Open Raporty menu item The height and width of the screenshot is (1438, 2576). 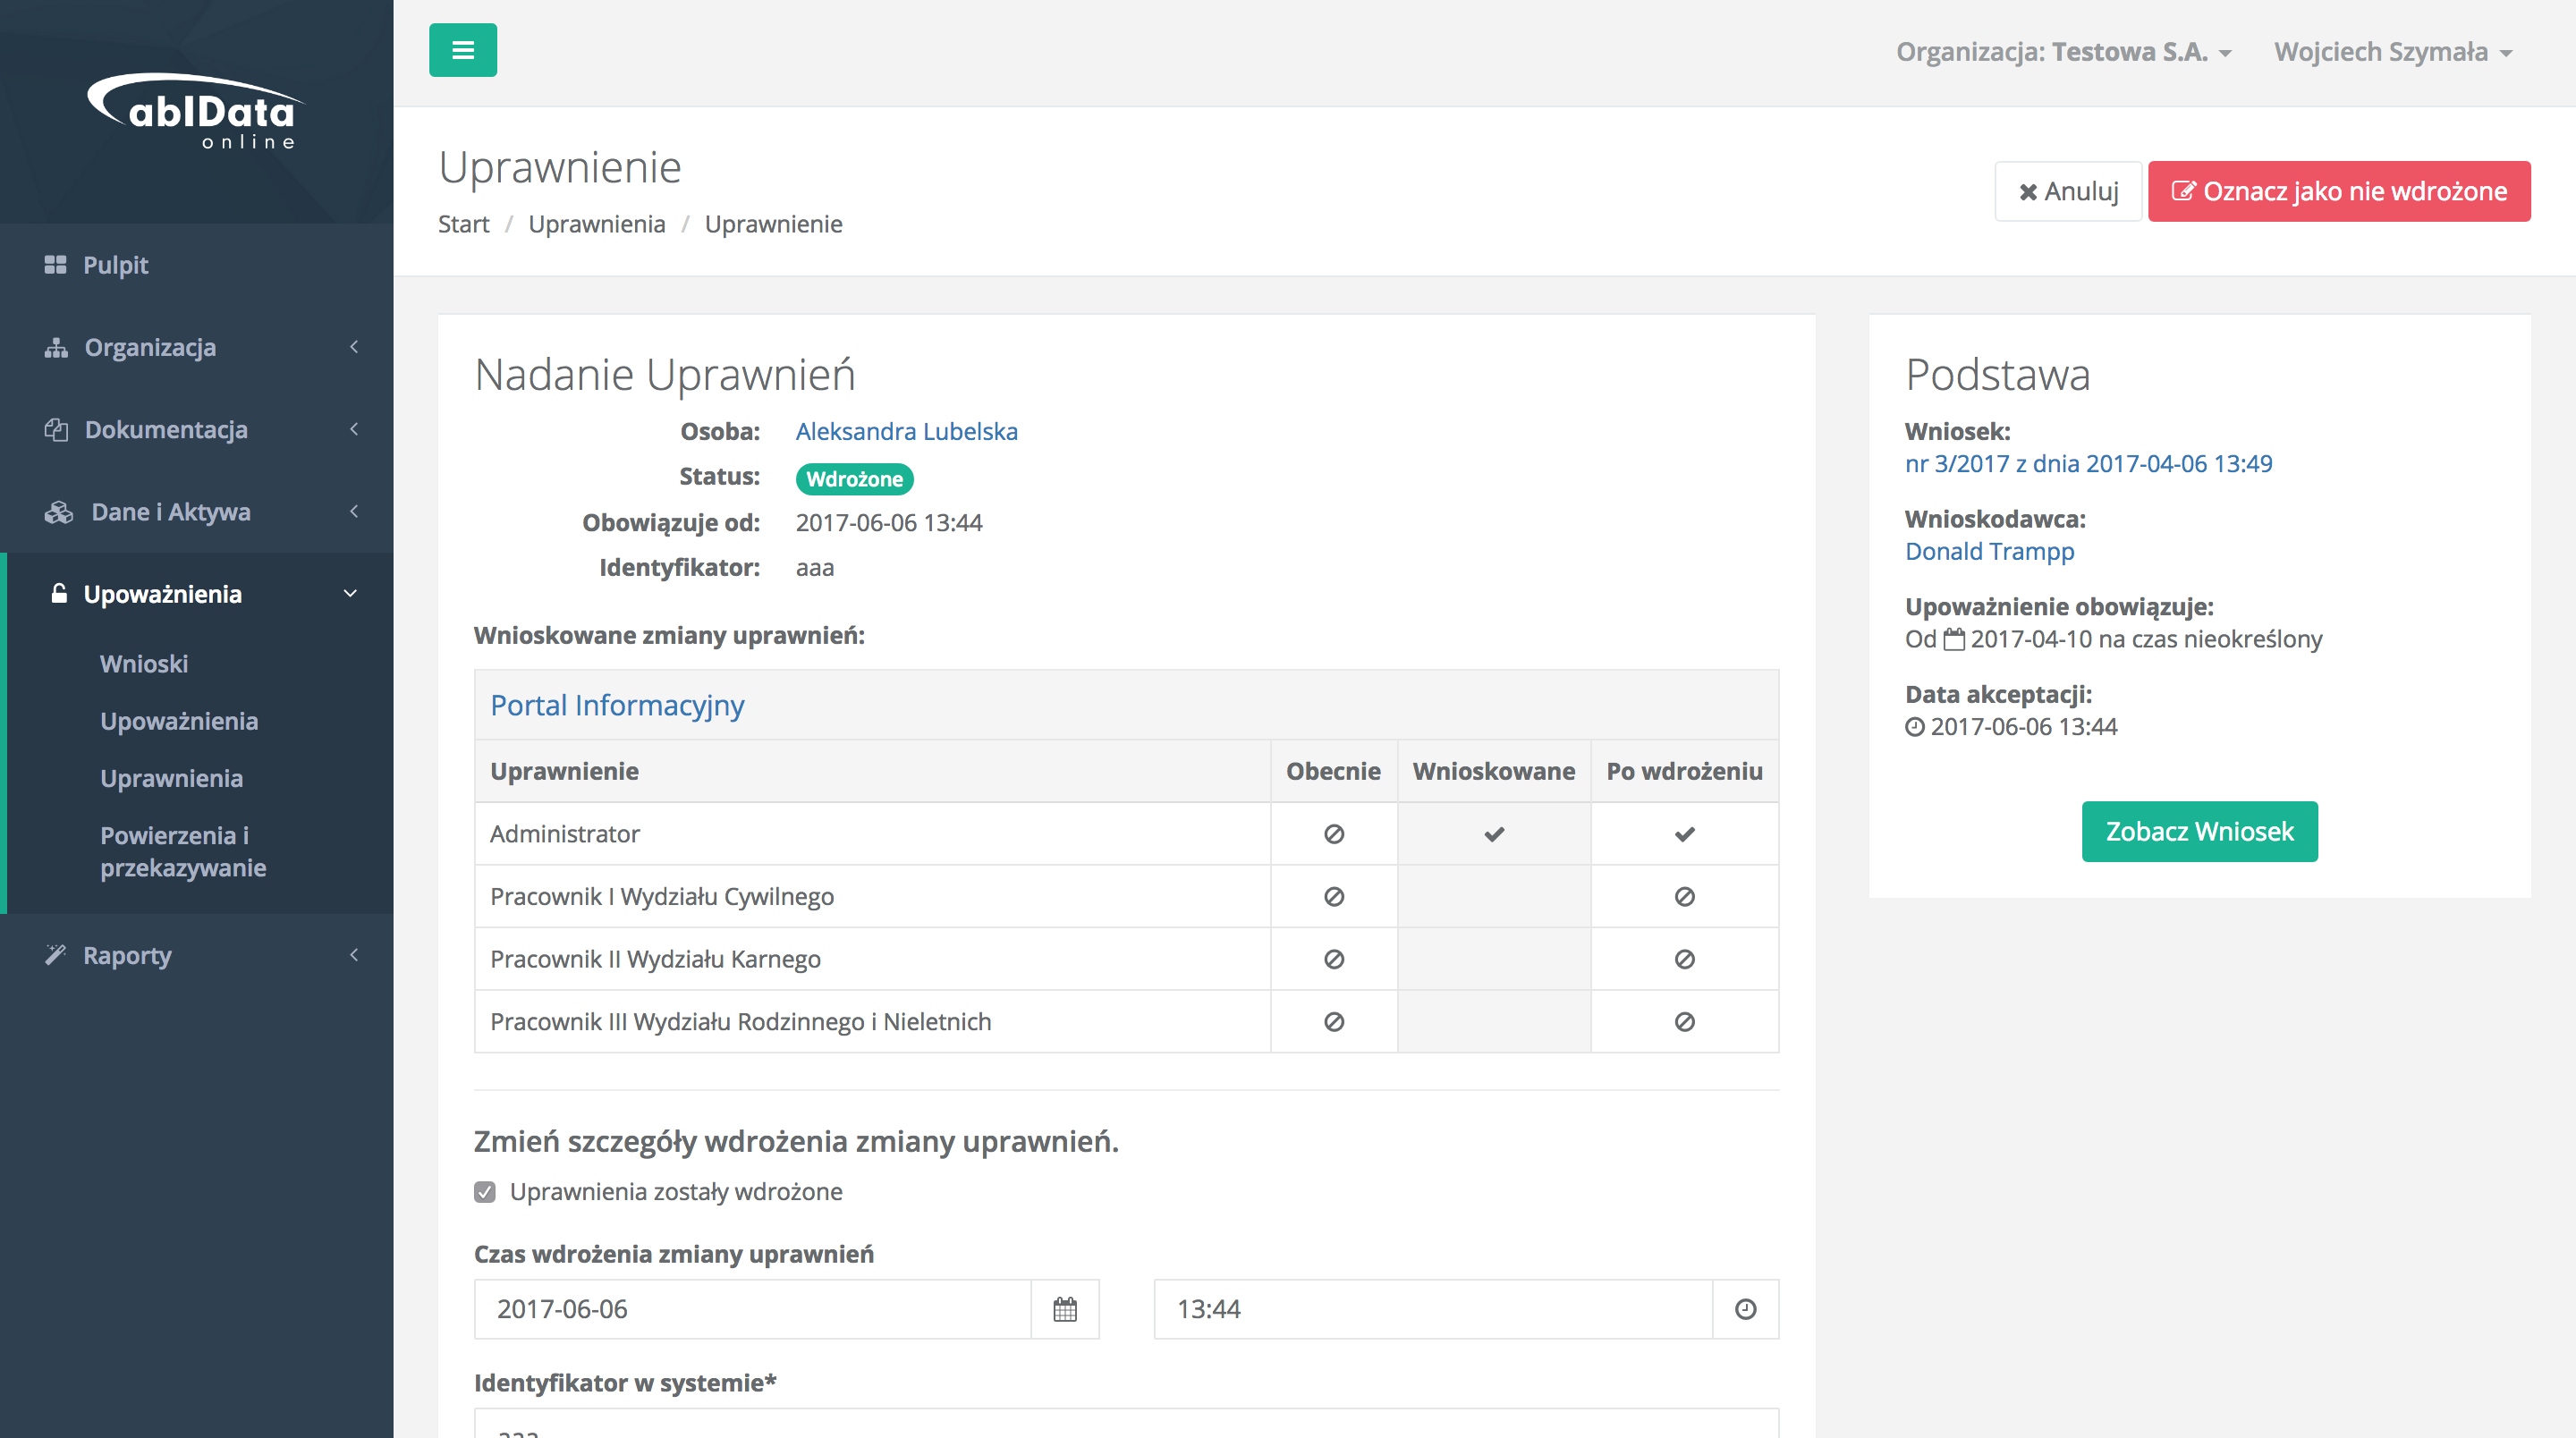pyautogui.click(x=127, y=955)
